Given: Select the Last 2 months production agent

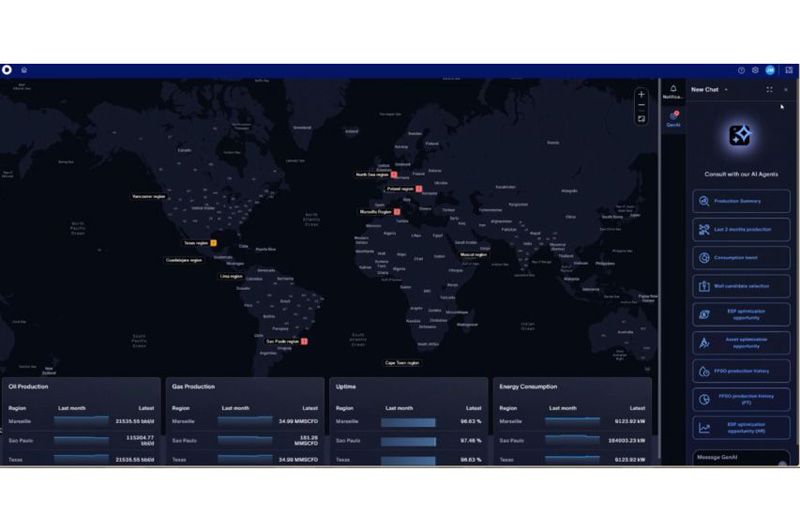Looking at the screenshot, I should (x=741, y=230).
